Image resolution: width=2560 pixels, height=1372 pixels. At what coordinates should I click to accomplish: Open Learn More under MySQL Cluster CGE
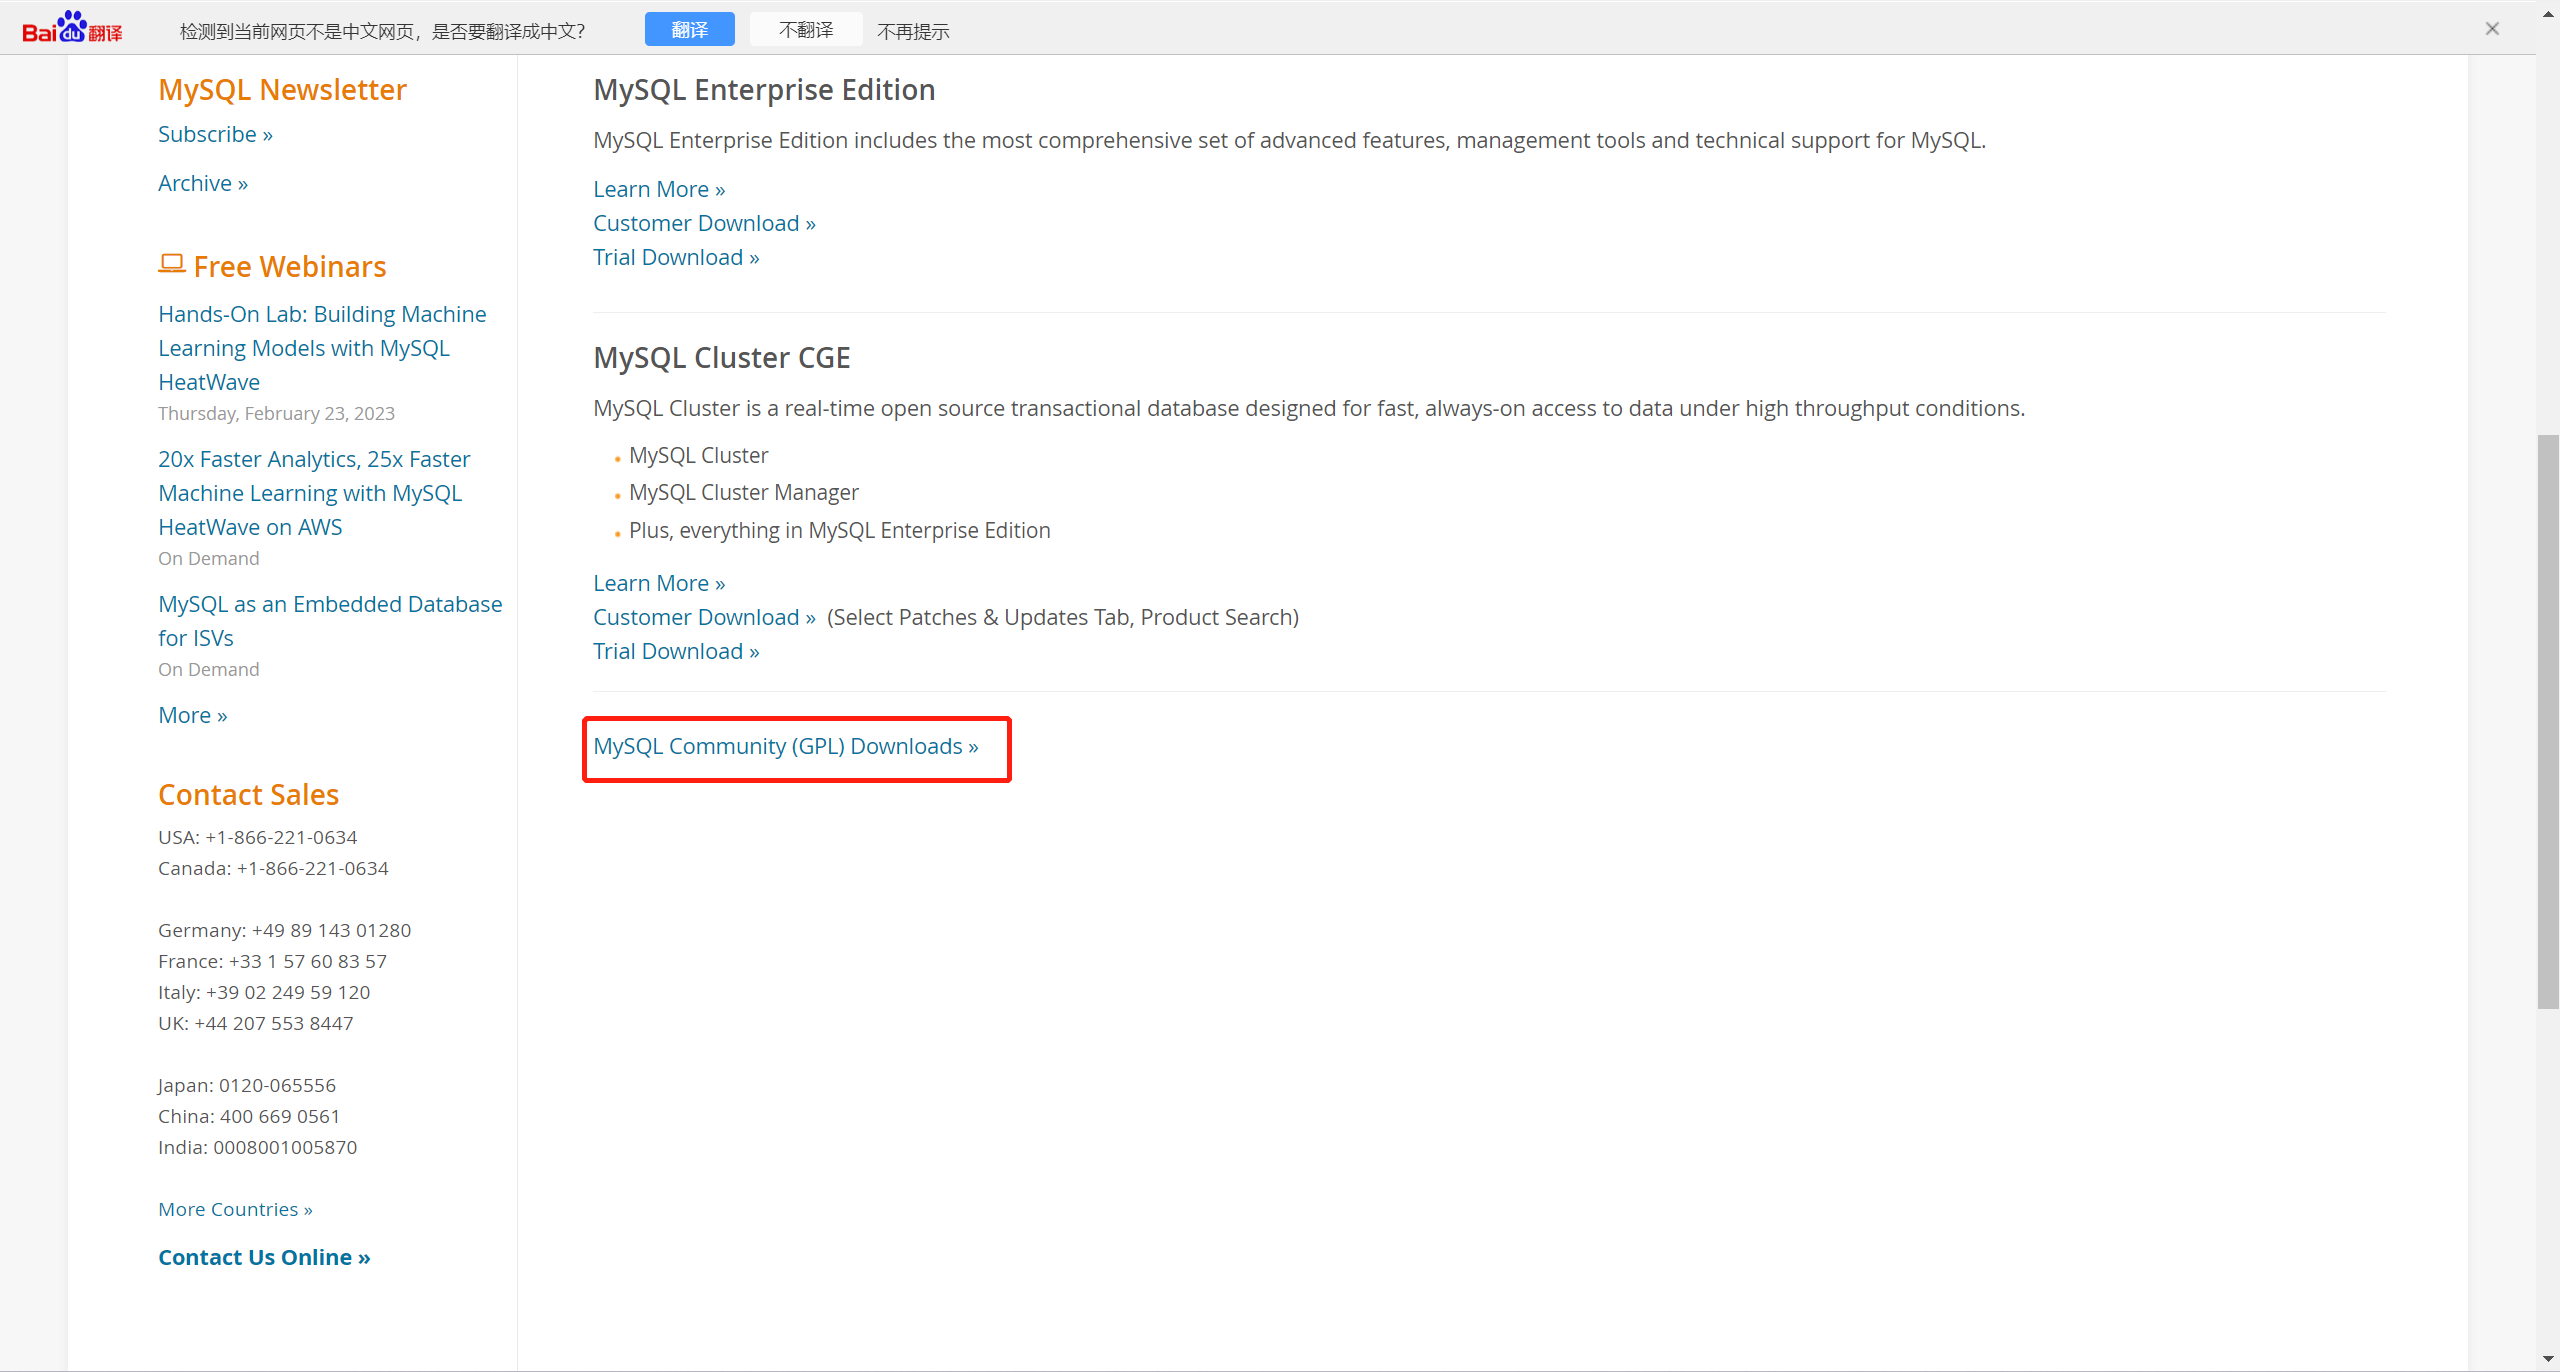[x=659, y=583]
